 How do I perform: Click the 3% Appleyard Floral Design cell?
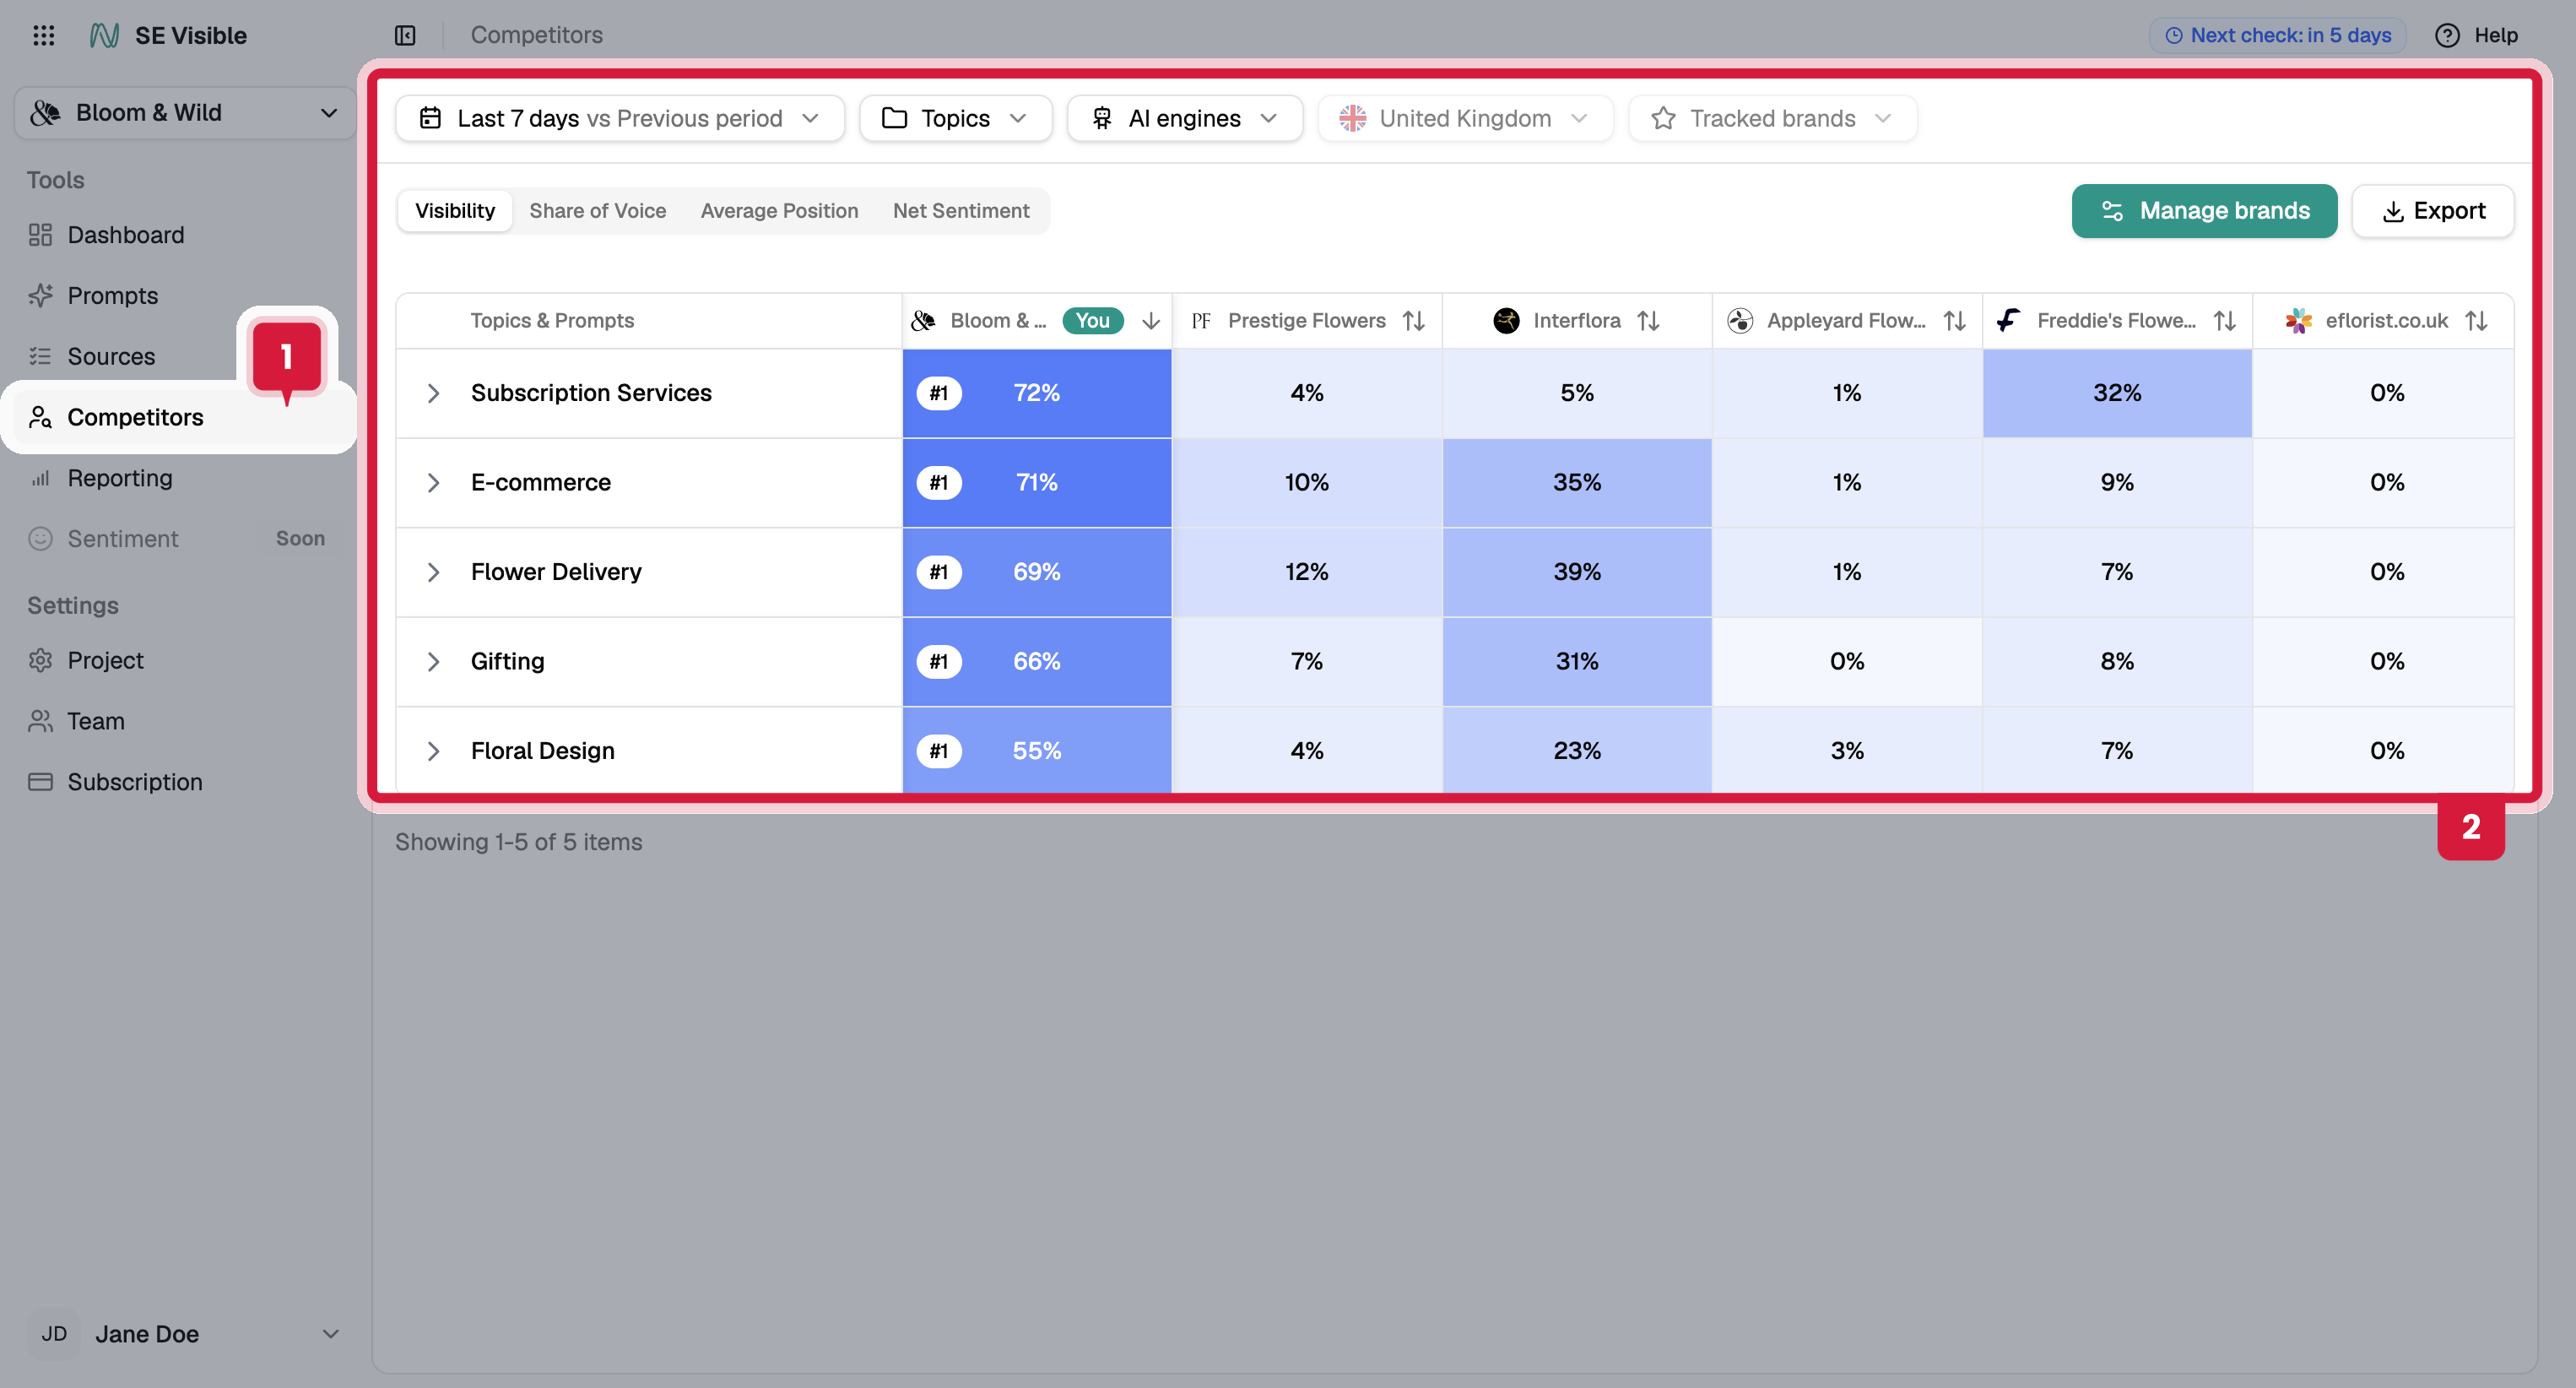point(1847,751)
